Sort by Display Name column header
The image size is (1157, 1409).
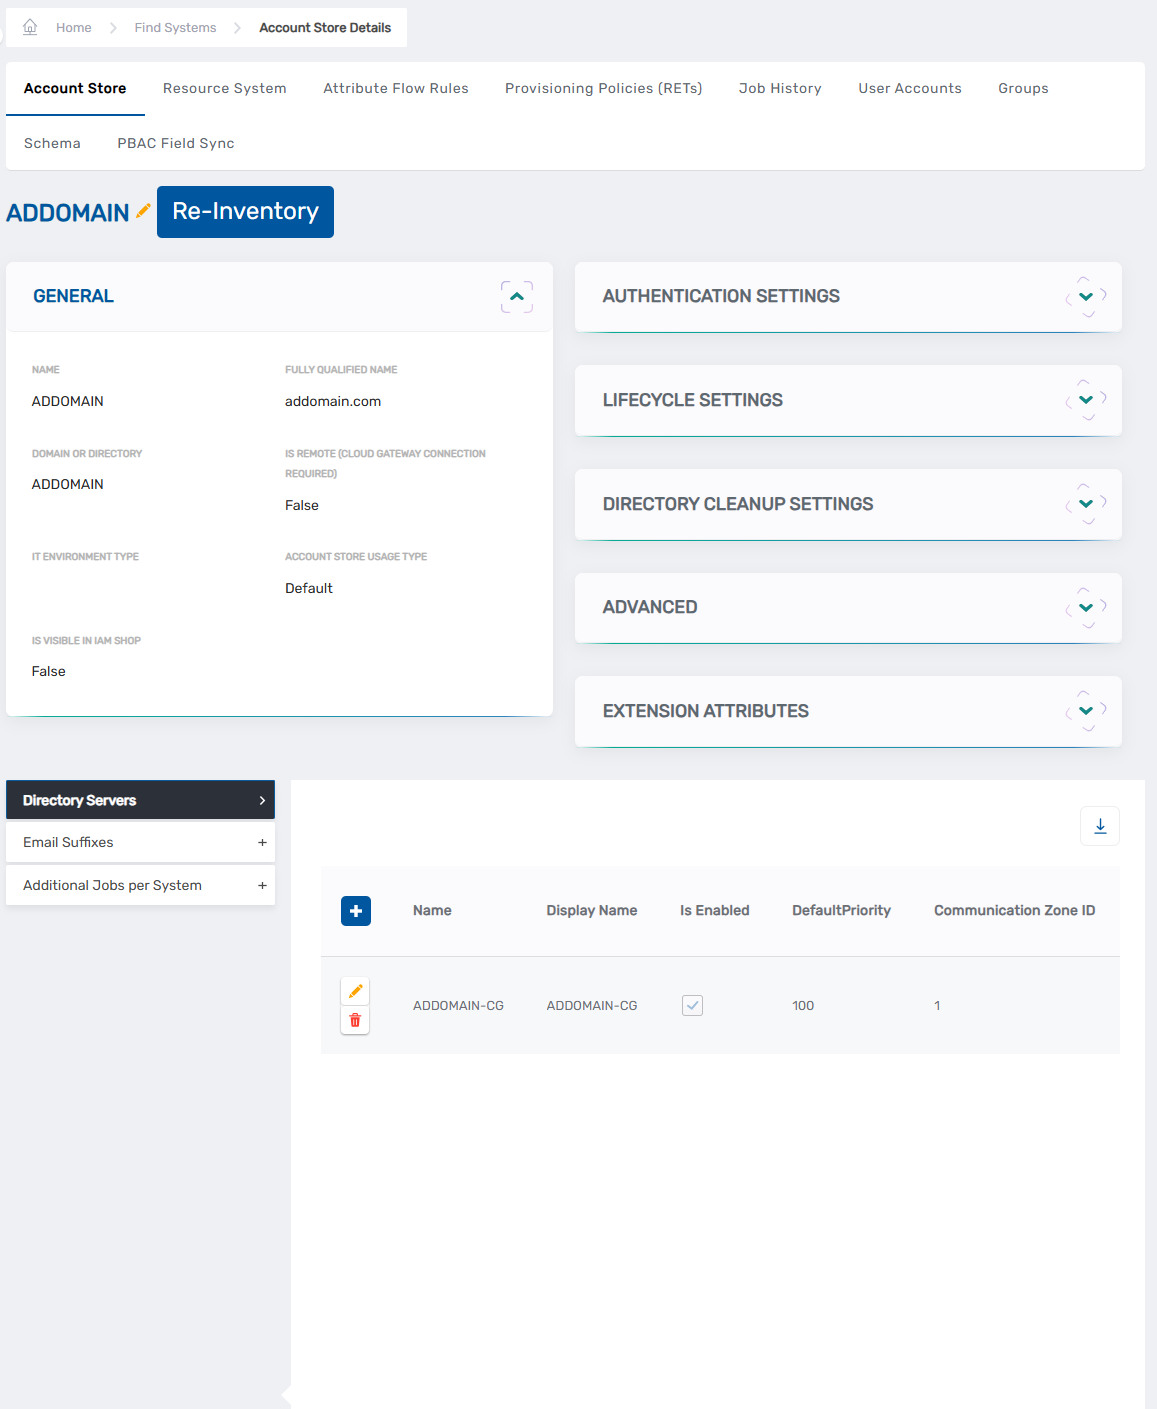coord(592,910)
